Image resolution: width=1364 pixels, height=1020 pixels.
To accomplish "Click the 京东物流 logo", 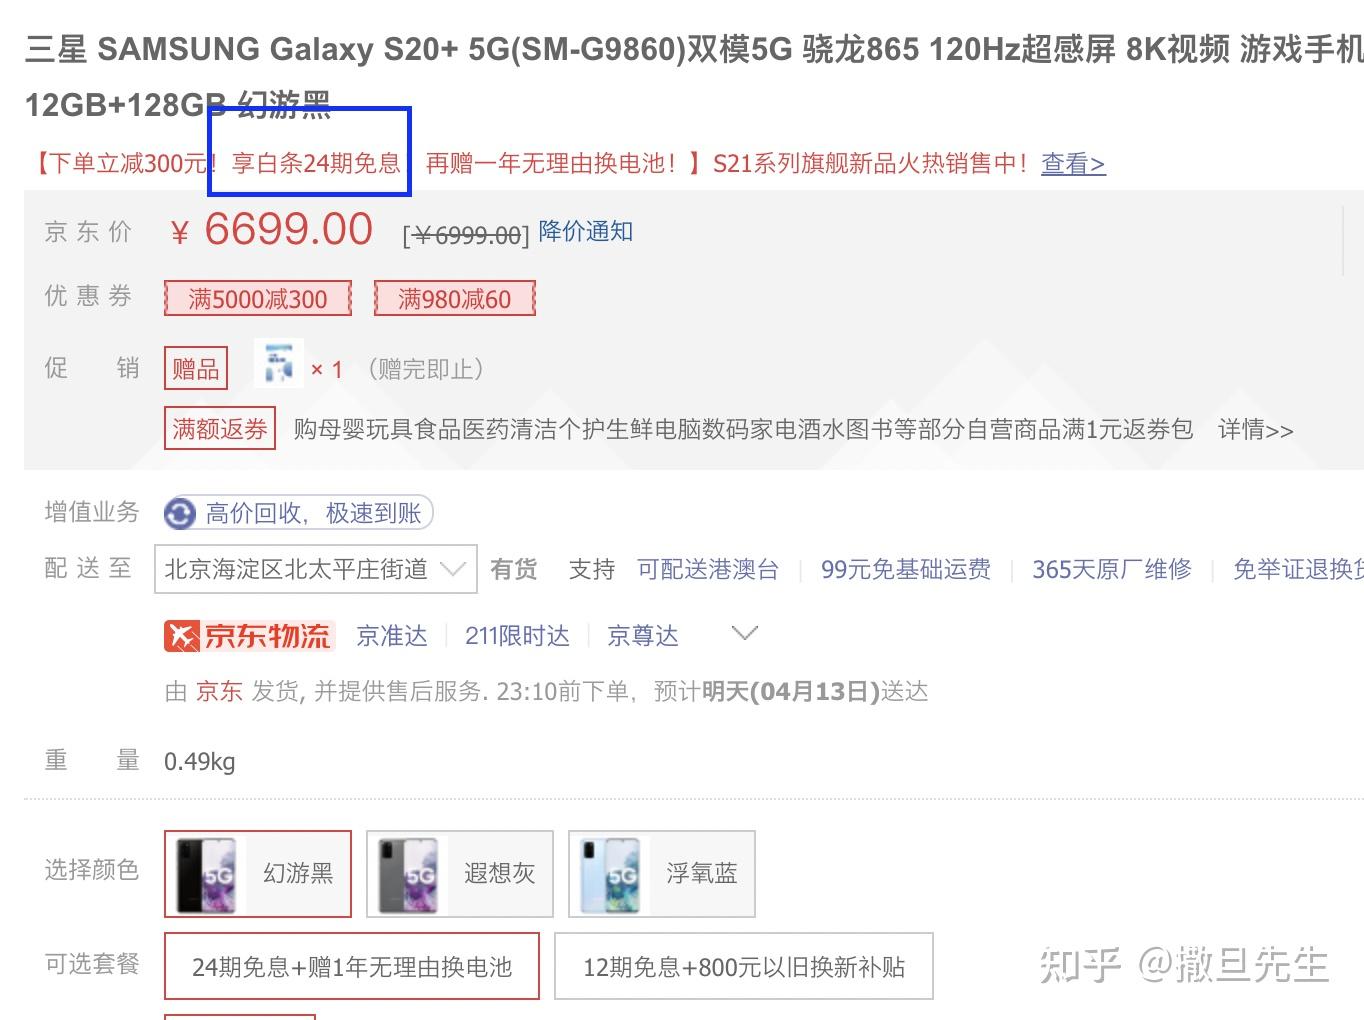I will pos(248,636).
